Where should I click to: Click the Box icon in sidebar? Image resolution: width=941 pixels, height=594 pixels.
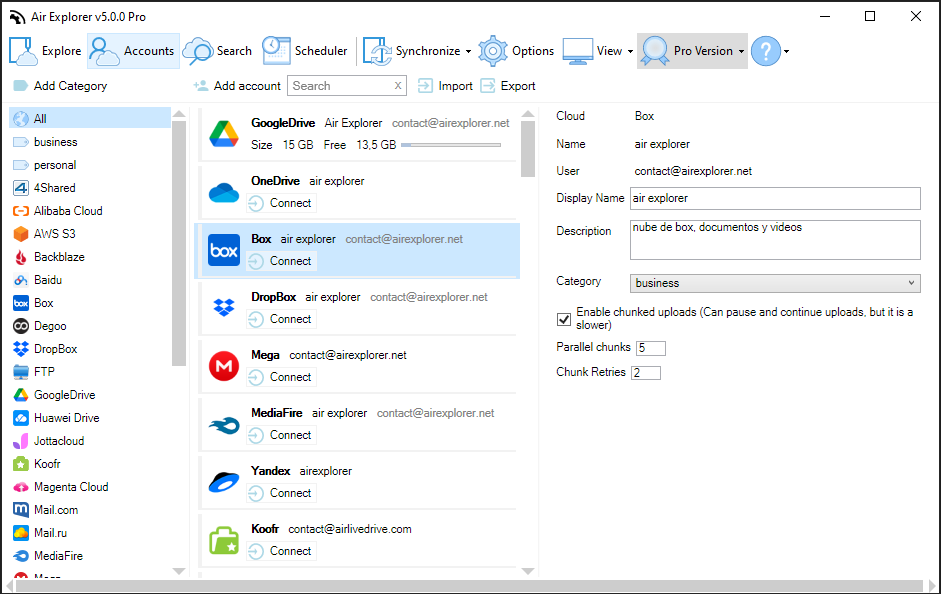click(21, 303)
